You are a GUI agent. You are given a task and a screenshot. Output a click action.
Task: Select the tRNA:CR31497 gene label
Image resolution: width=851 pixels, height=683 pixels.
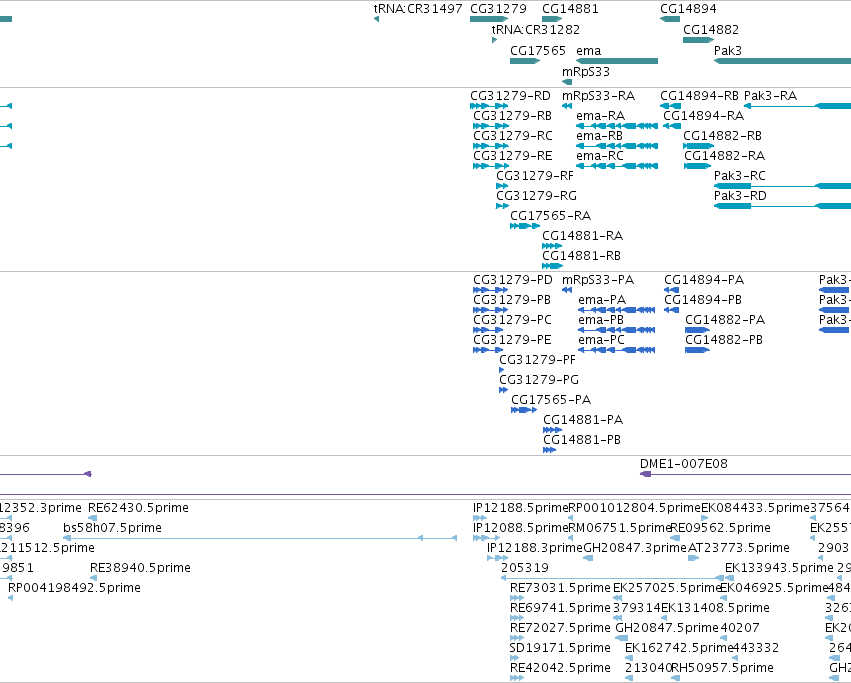pos(418,9)
